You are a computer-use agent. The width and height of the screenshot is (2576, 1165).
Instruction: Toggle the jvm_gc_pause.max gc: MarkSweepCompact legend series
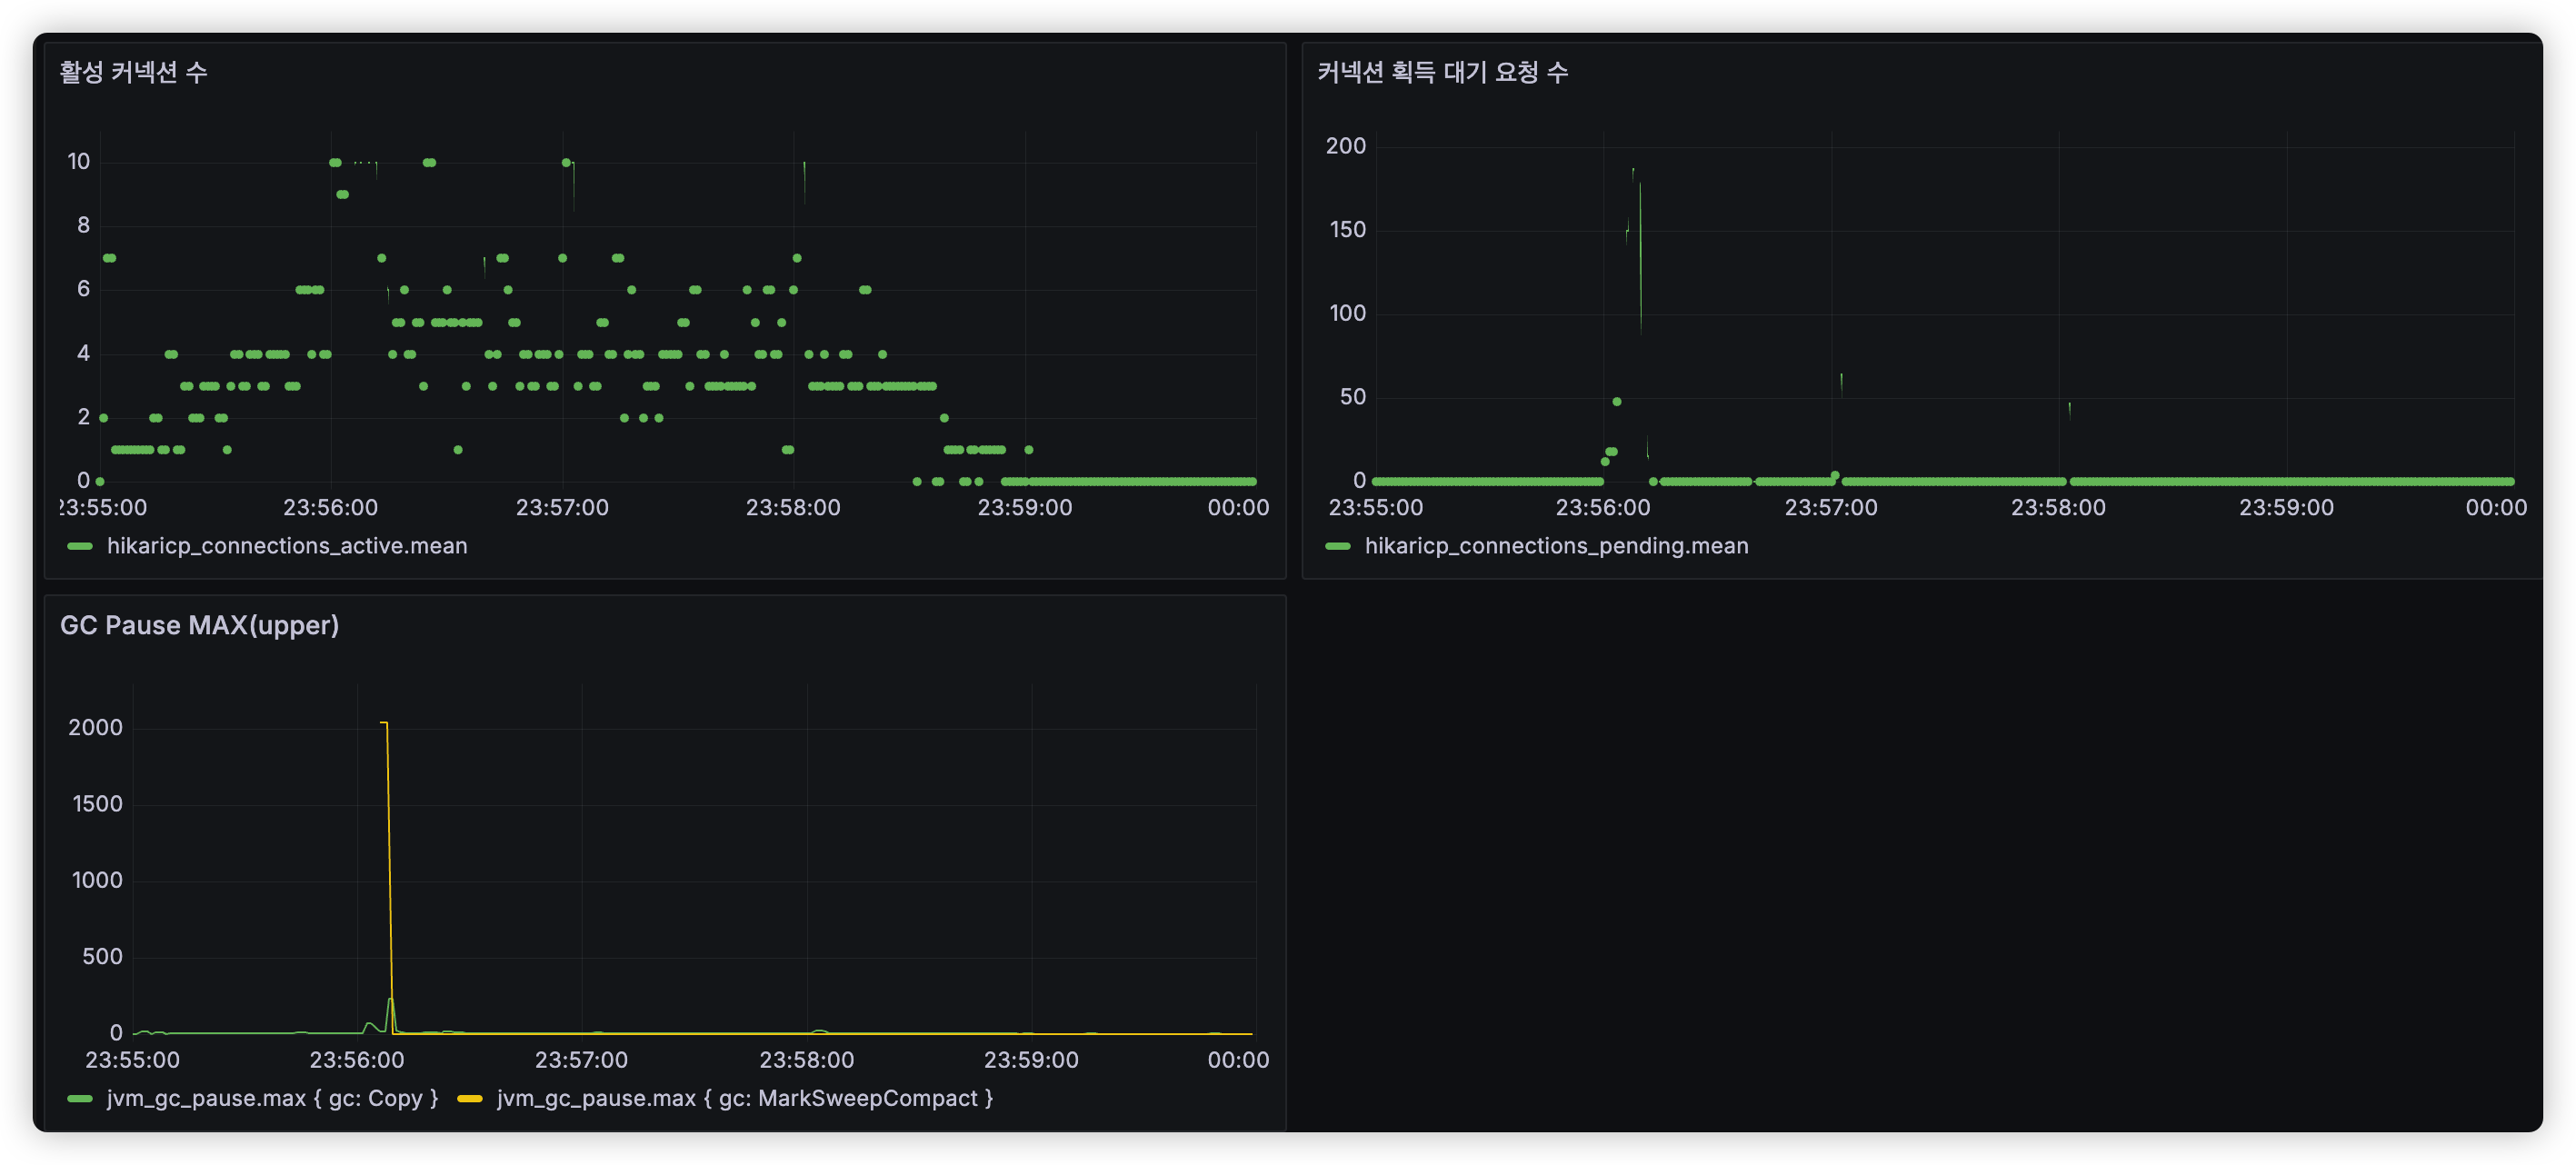pos(745,1098)
